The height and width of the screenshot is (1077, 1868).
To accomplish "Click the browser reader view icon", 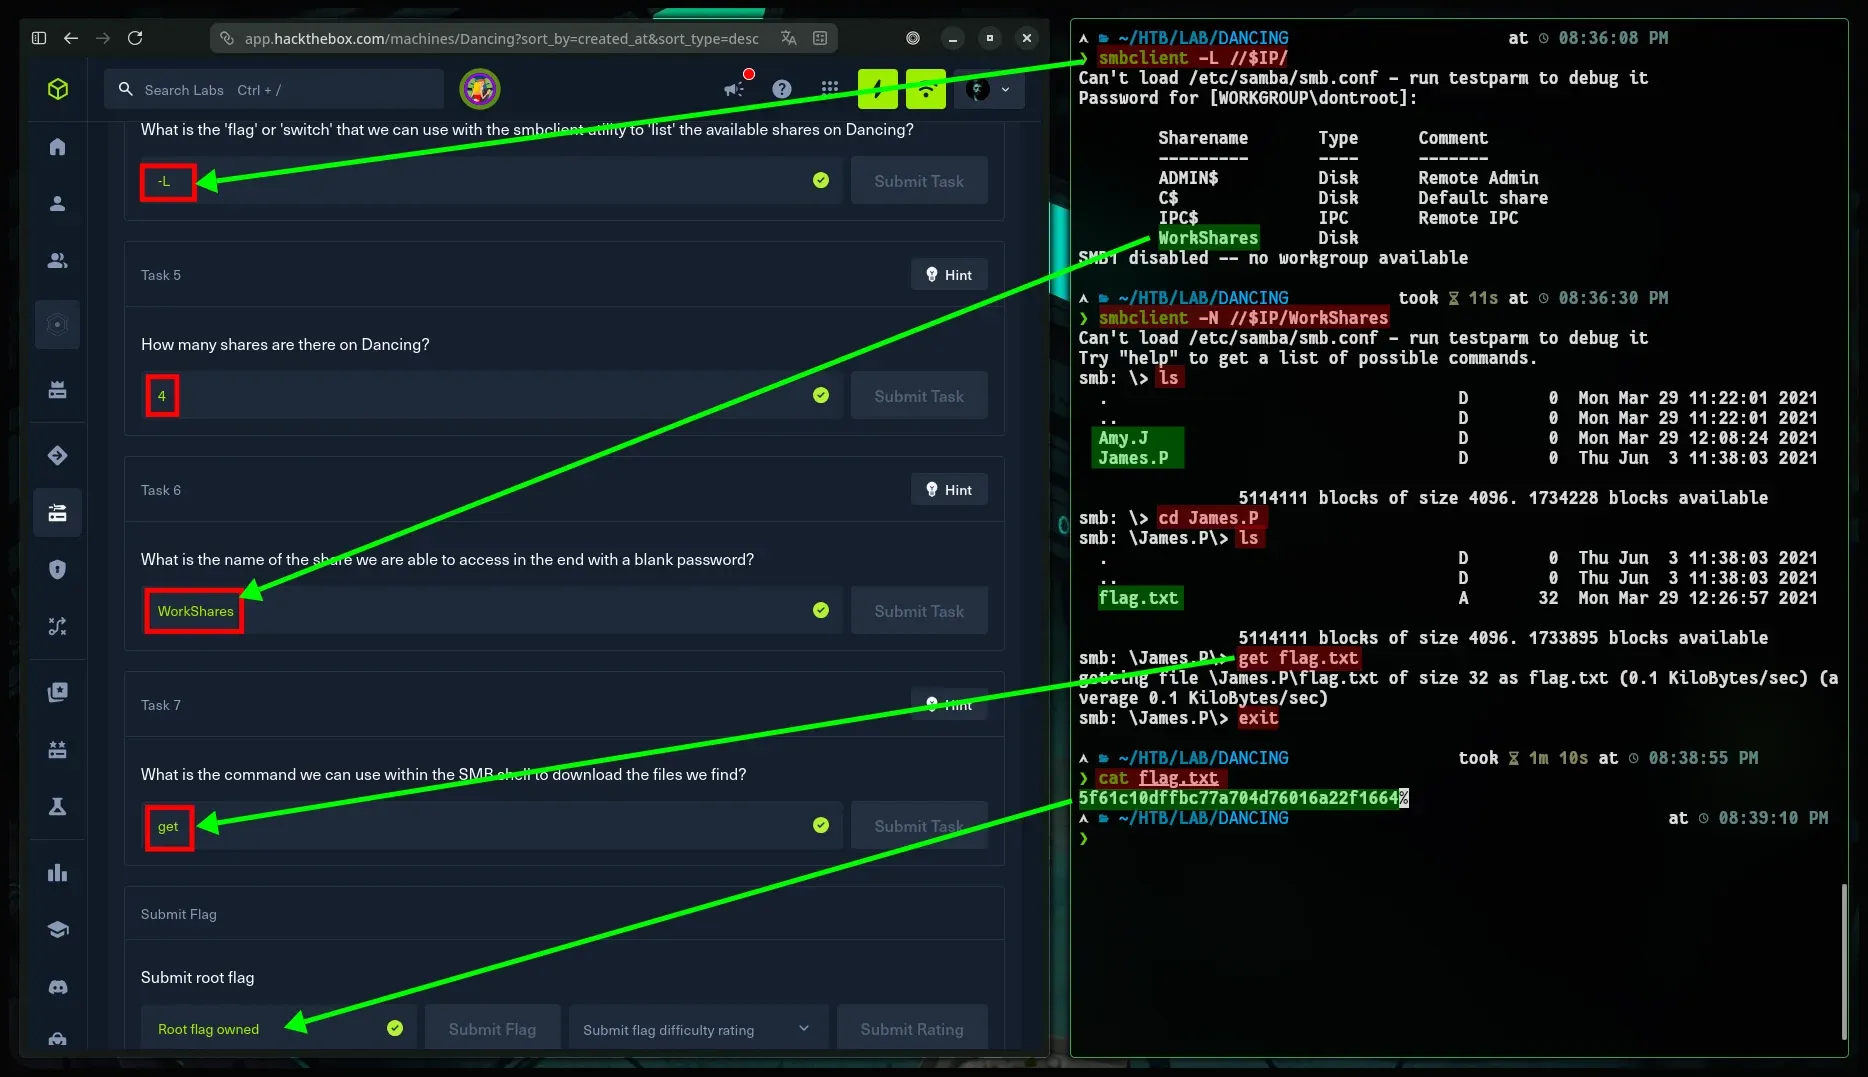I will coord(820,38).
